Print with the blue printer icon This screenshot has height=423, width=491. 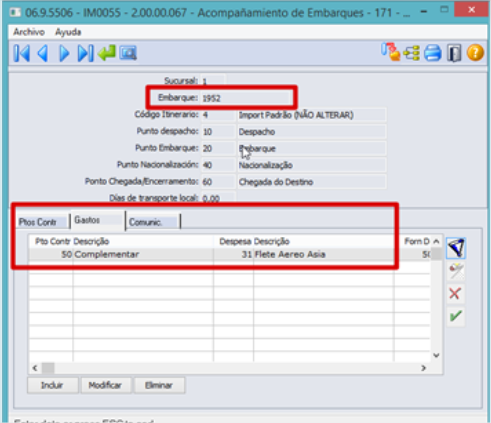(x=433, y=53)
